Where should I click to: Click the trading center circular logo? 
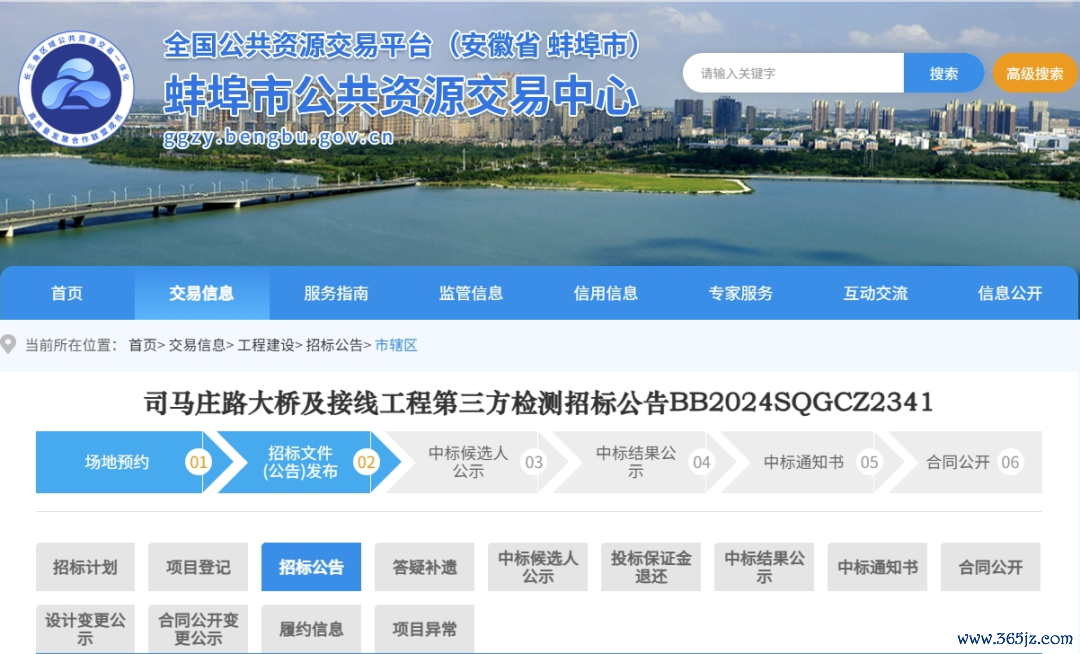point(76,88)
